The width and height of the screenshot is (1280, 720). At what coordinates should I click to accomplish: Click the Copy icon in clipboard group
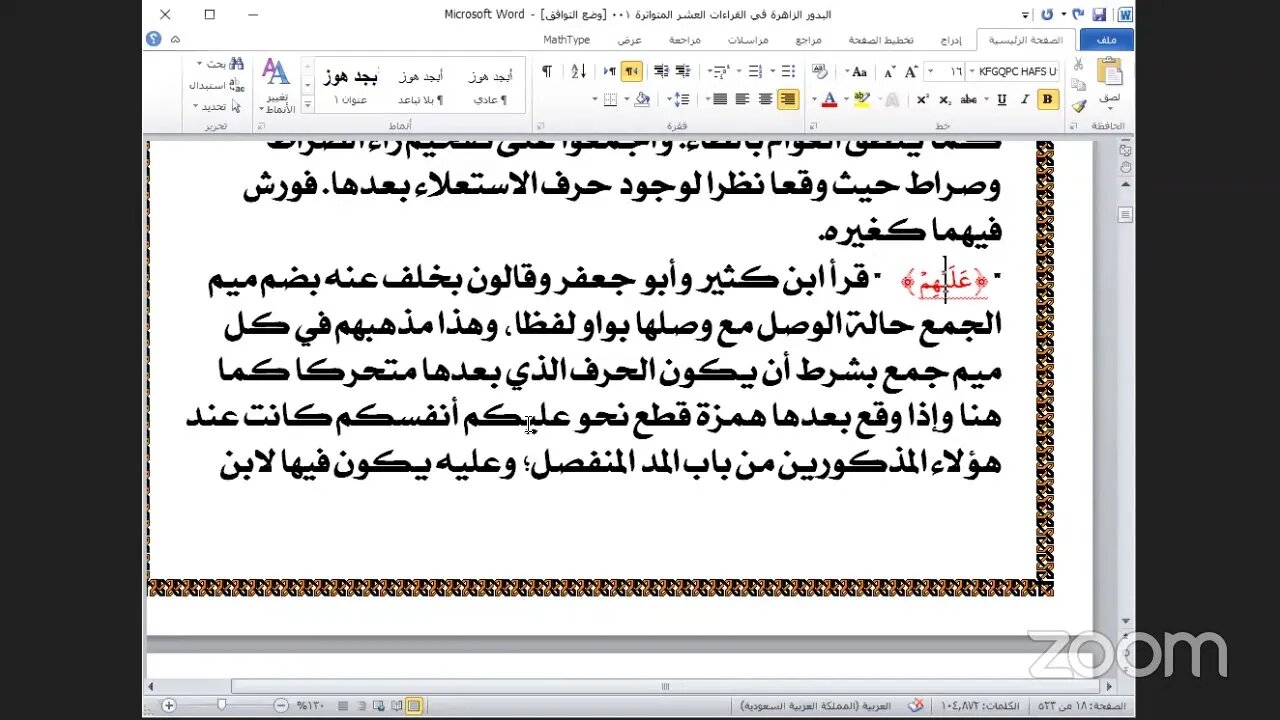point(1078,84)
